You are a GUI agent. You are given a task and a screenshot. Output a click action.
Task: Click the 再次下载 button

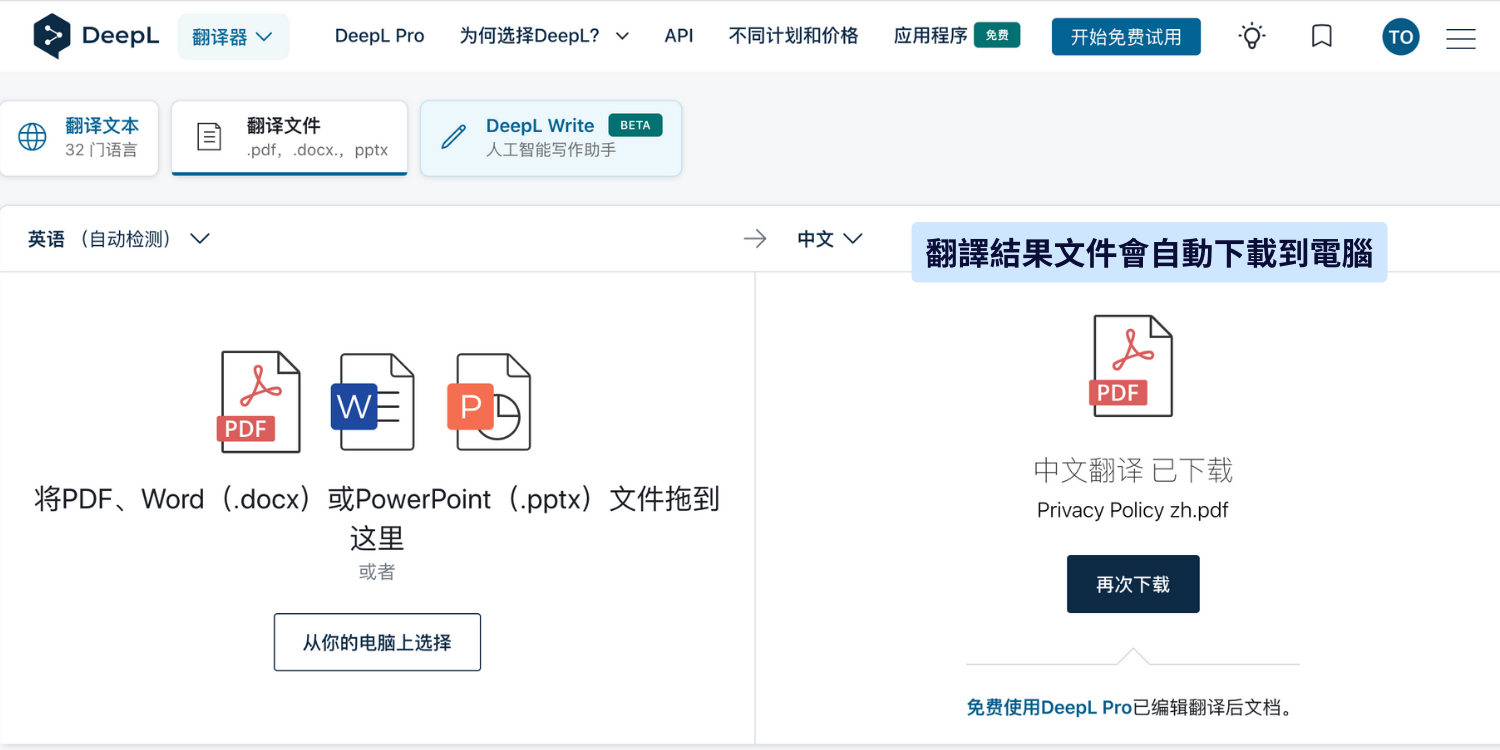pos(1133,584)
